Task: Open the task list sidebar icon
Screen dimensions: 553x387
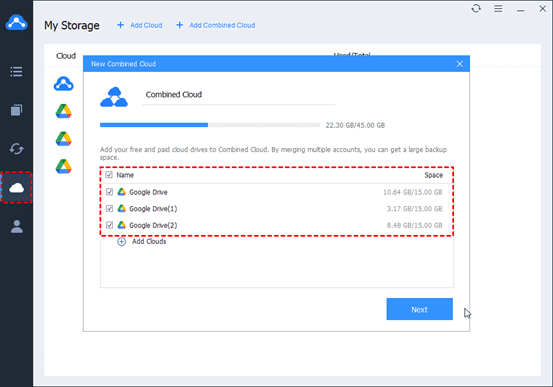Action: pyautogui.click(x=16, y=72)
